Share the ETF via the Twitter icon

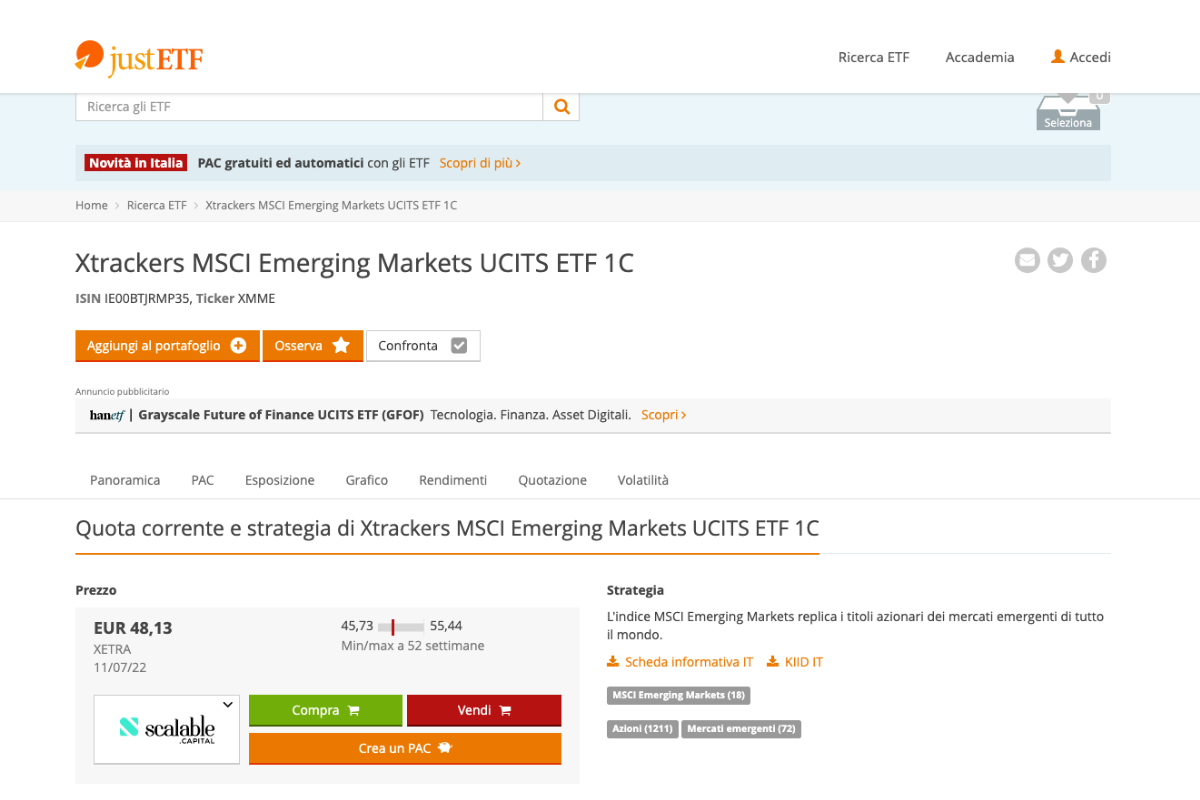pos(1060,260)
